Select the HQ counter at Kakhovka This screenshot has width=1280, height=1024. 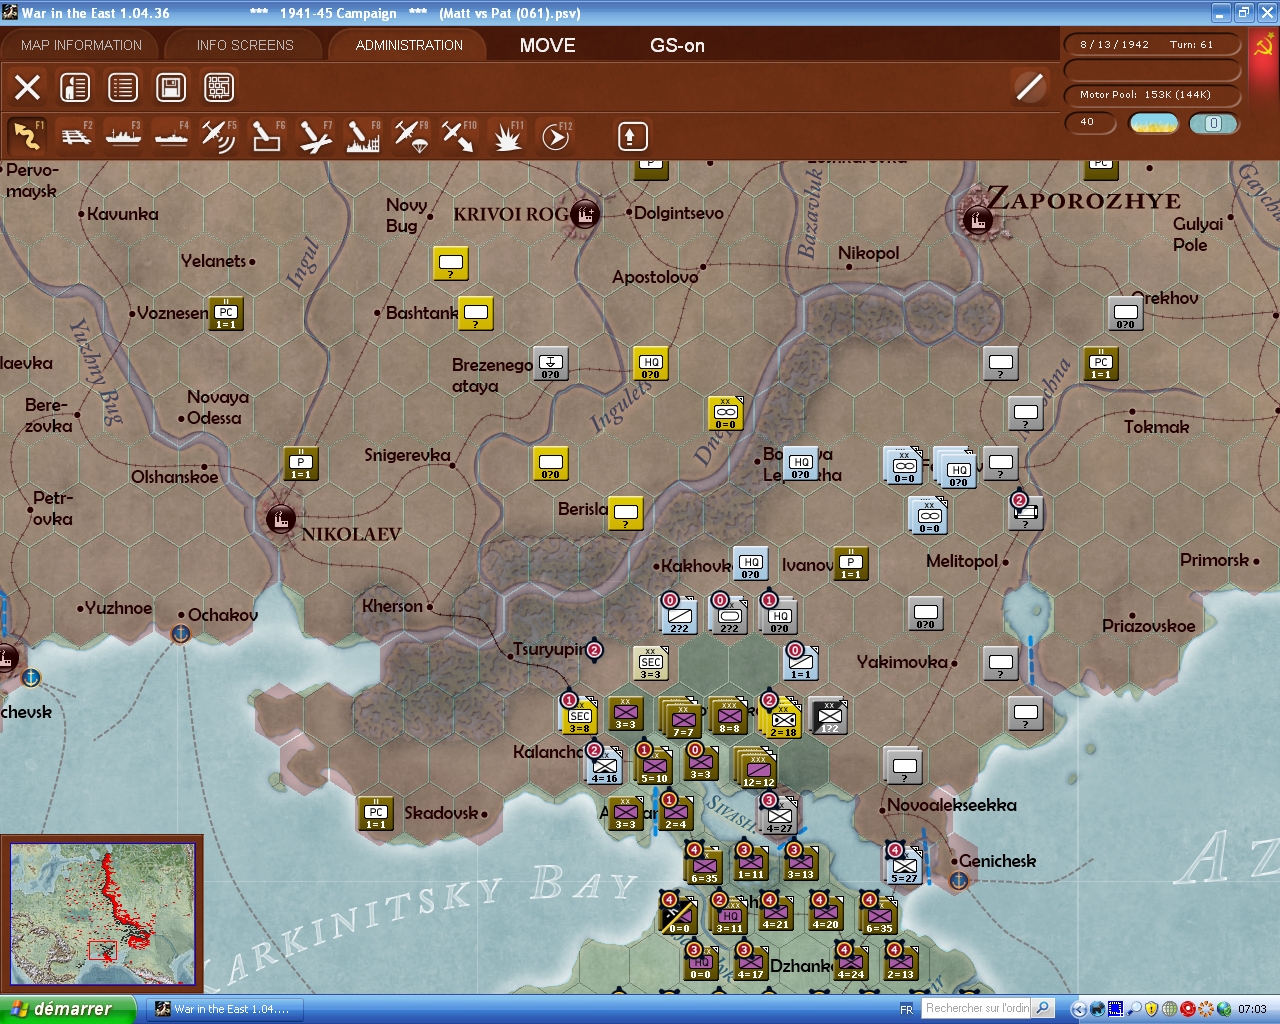(x=751, y=563)
